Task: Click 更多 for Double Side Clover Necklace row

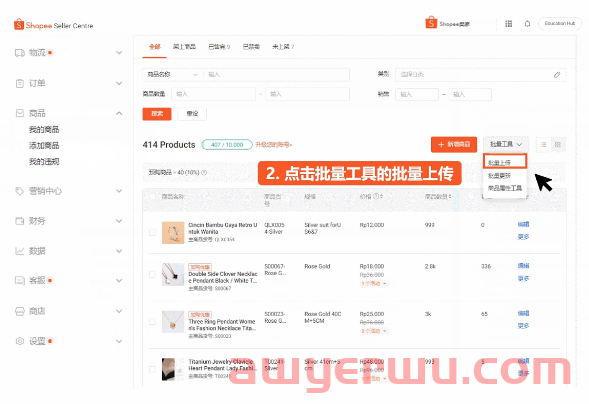Action: pyautogui.click(x=523, y=278)
